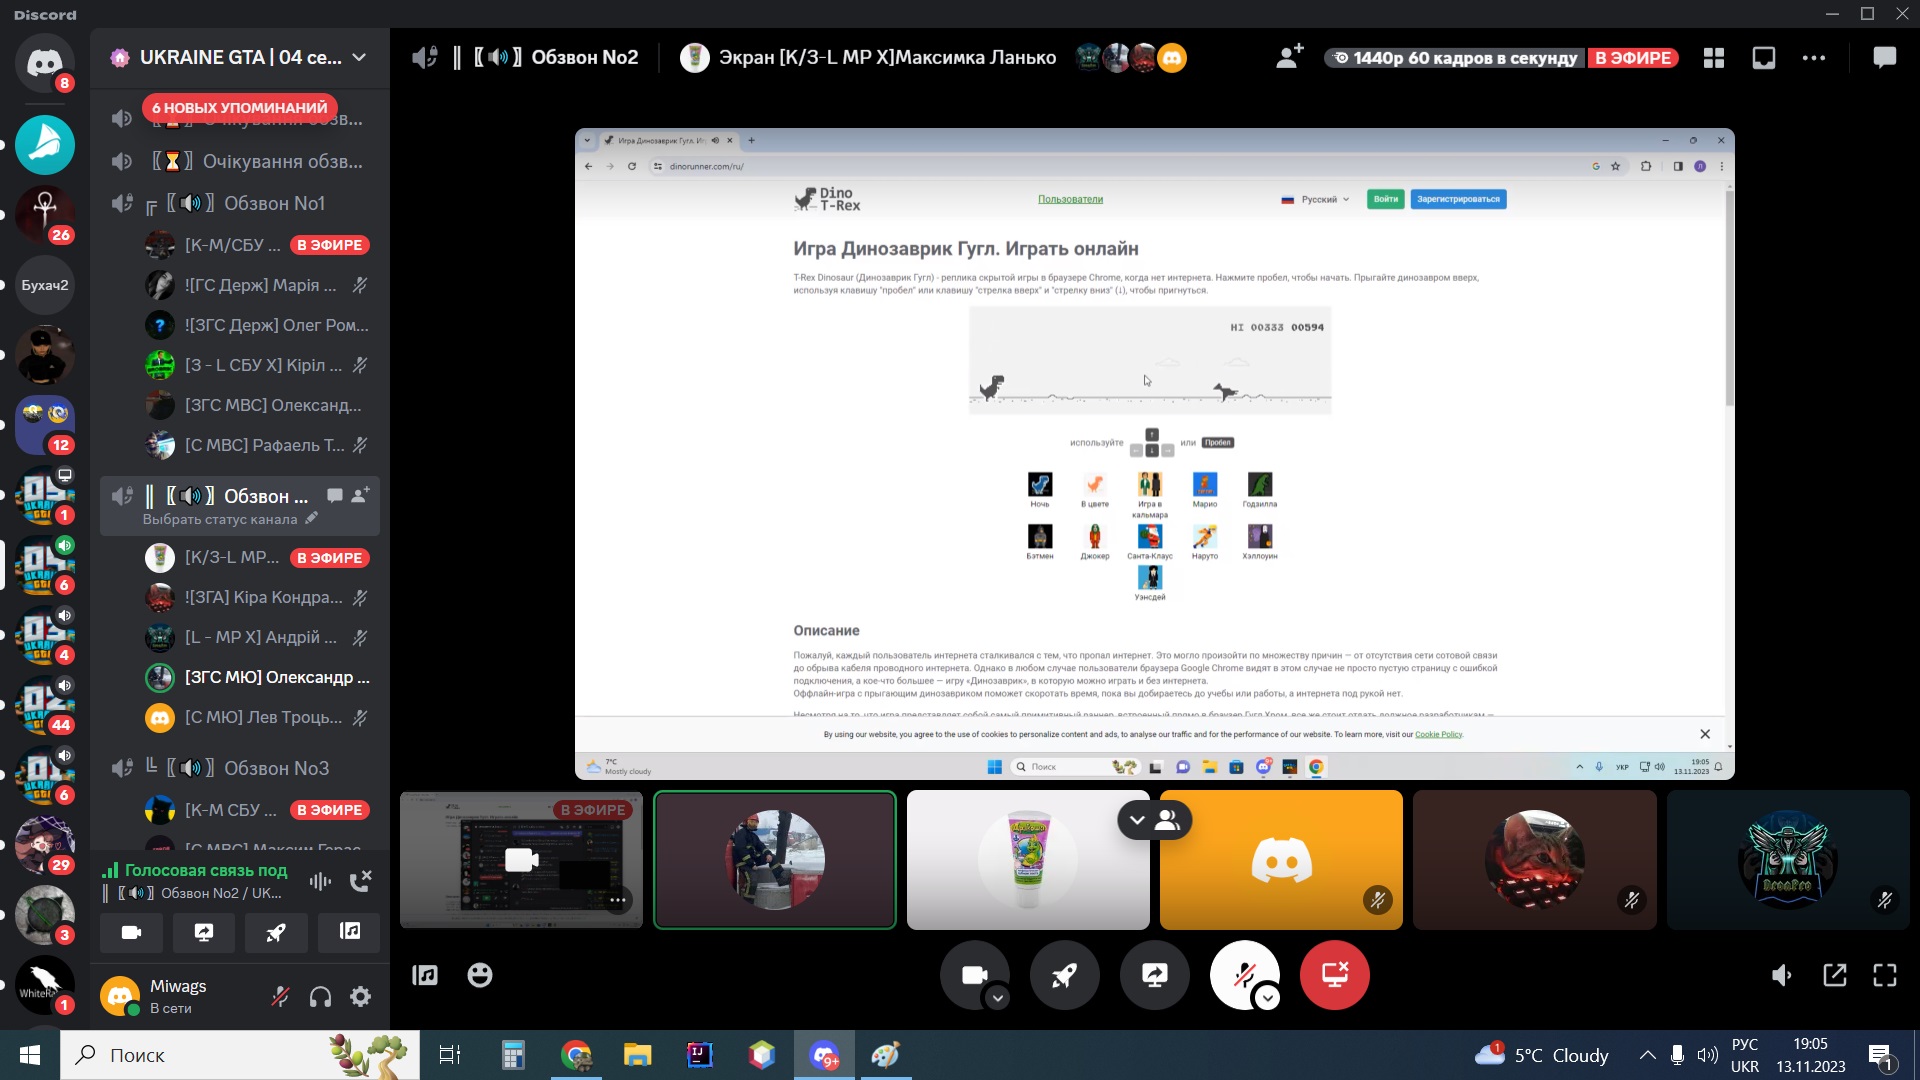
Task: Select user ![ЗГА] Кіра Кондра in voice list
Action: (x=258, y=598)
